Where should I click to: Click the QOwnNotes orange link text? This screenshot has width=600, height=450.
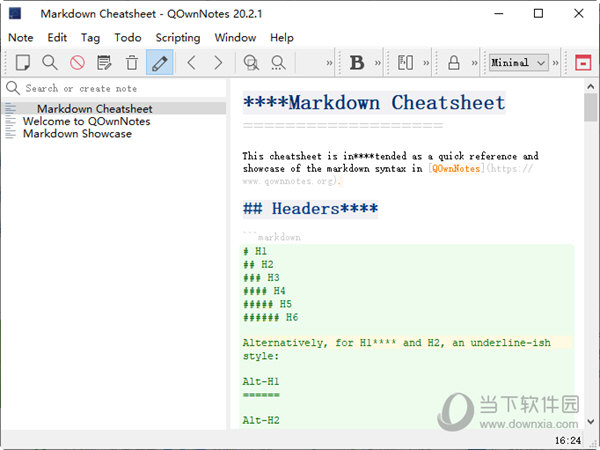point(456,169)
